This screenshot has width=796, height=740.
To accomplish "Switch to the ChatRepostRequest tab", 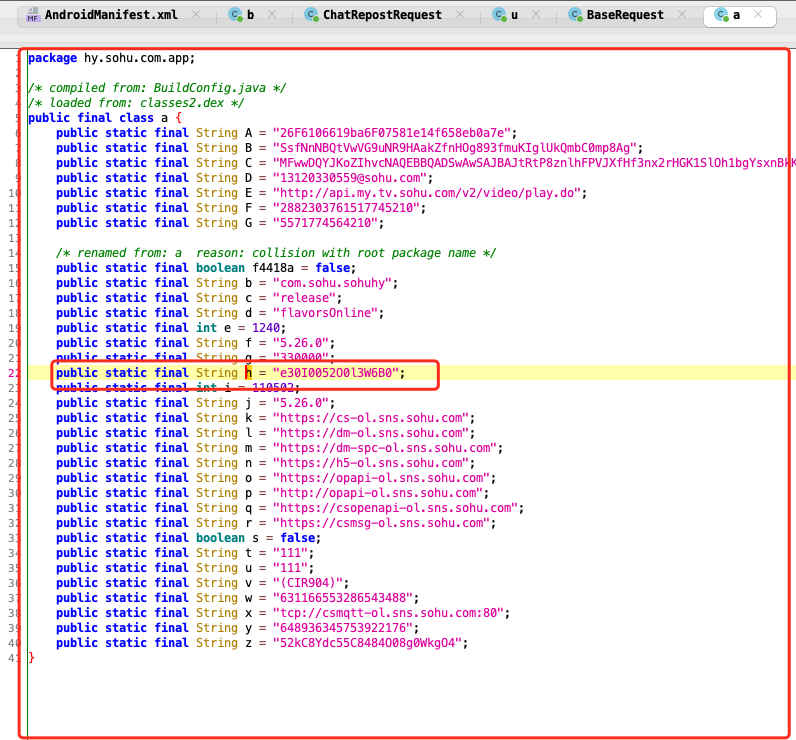I will [x=382, y=15].
